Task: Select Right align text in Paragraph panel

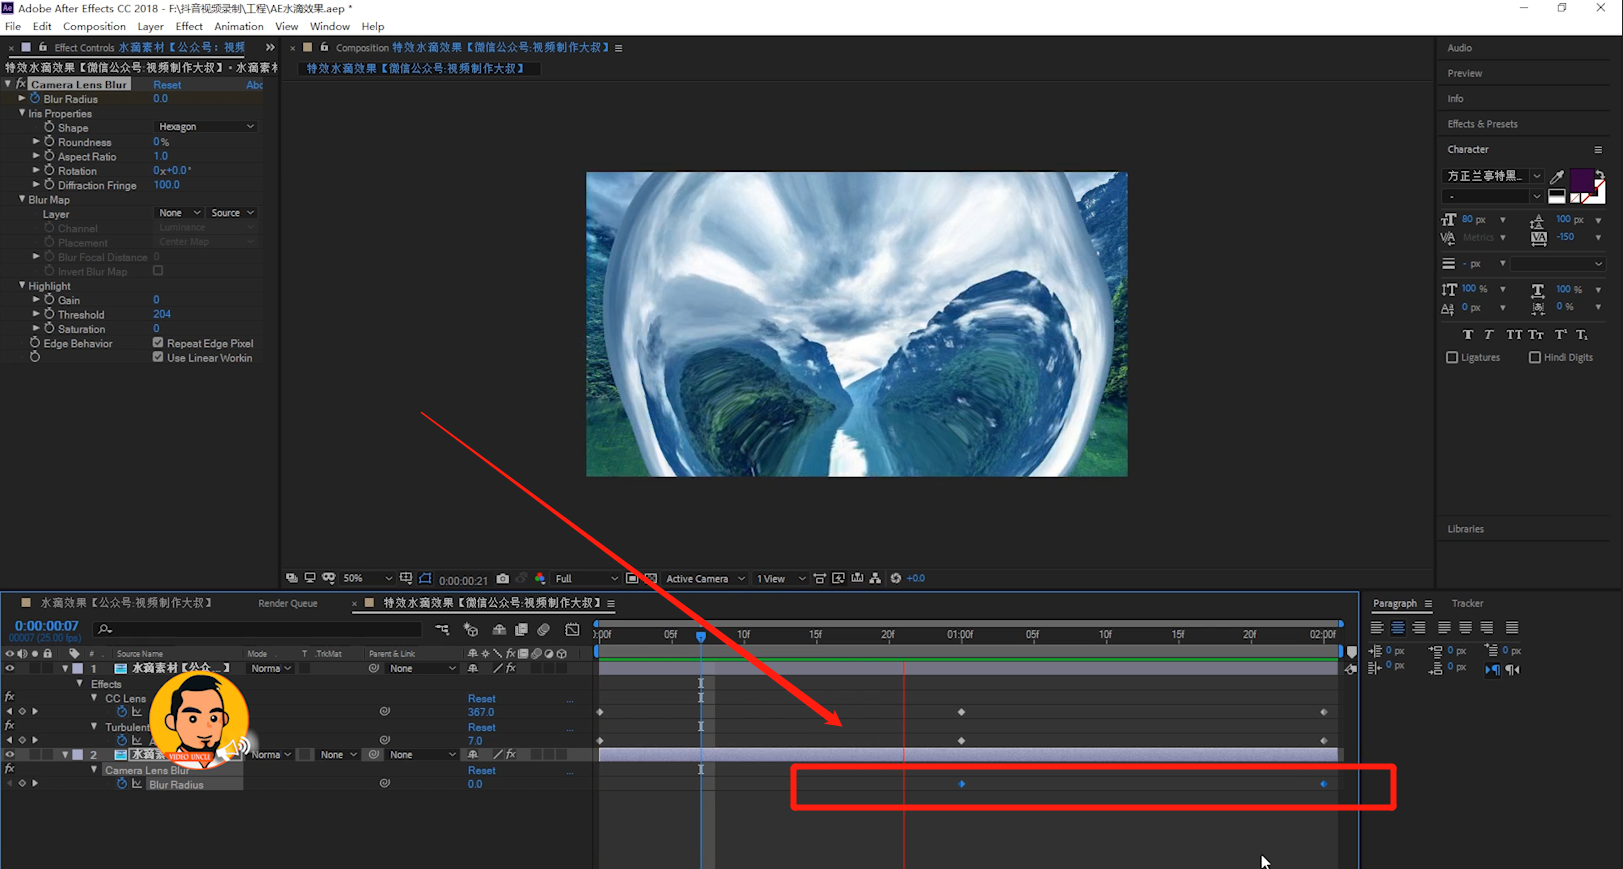Action: [1419, 628]
